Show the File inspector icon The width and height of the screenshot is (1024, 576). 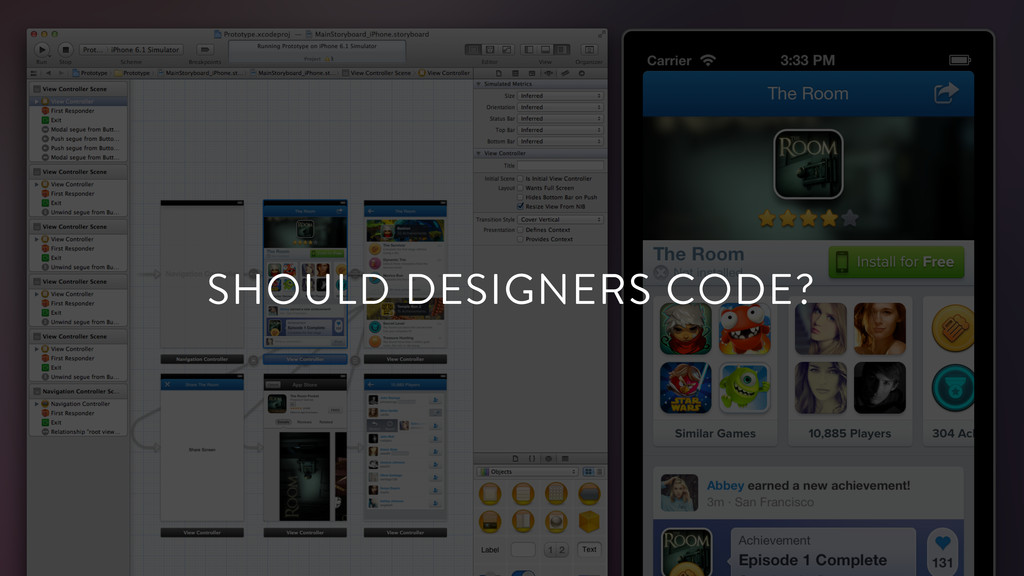(x=499, y=73)
